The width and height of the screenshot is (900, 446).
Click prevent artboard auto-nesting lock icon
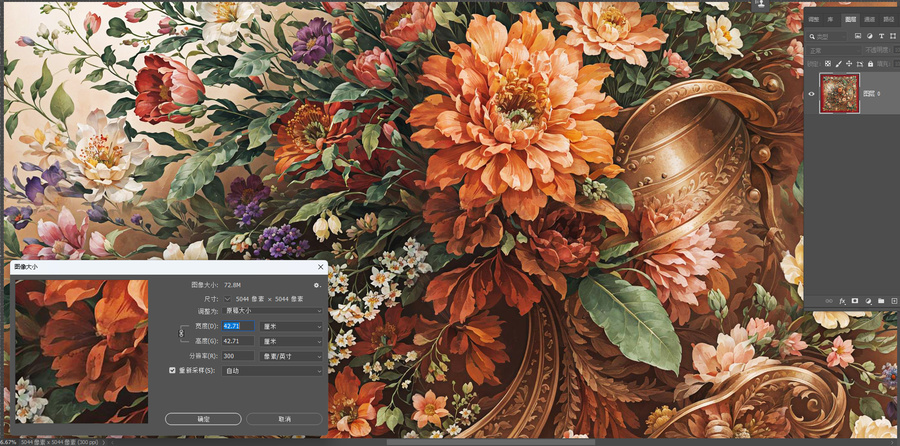[x=860, y=64]
